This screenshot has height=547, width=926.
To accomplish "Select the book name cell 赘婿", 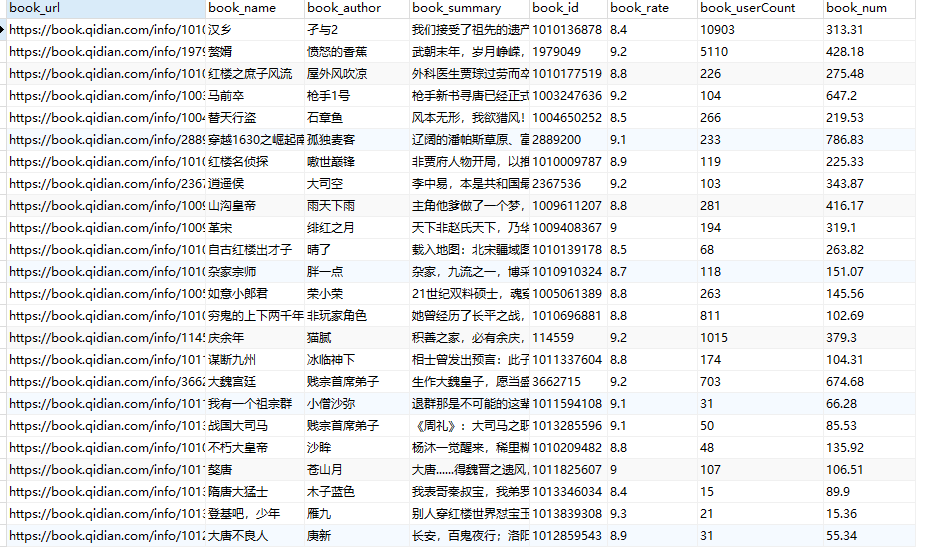I will tap(255, 51).
